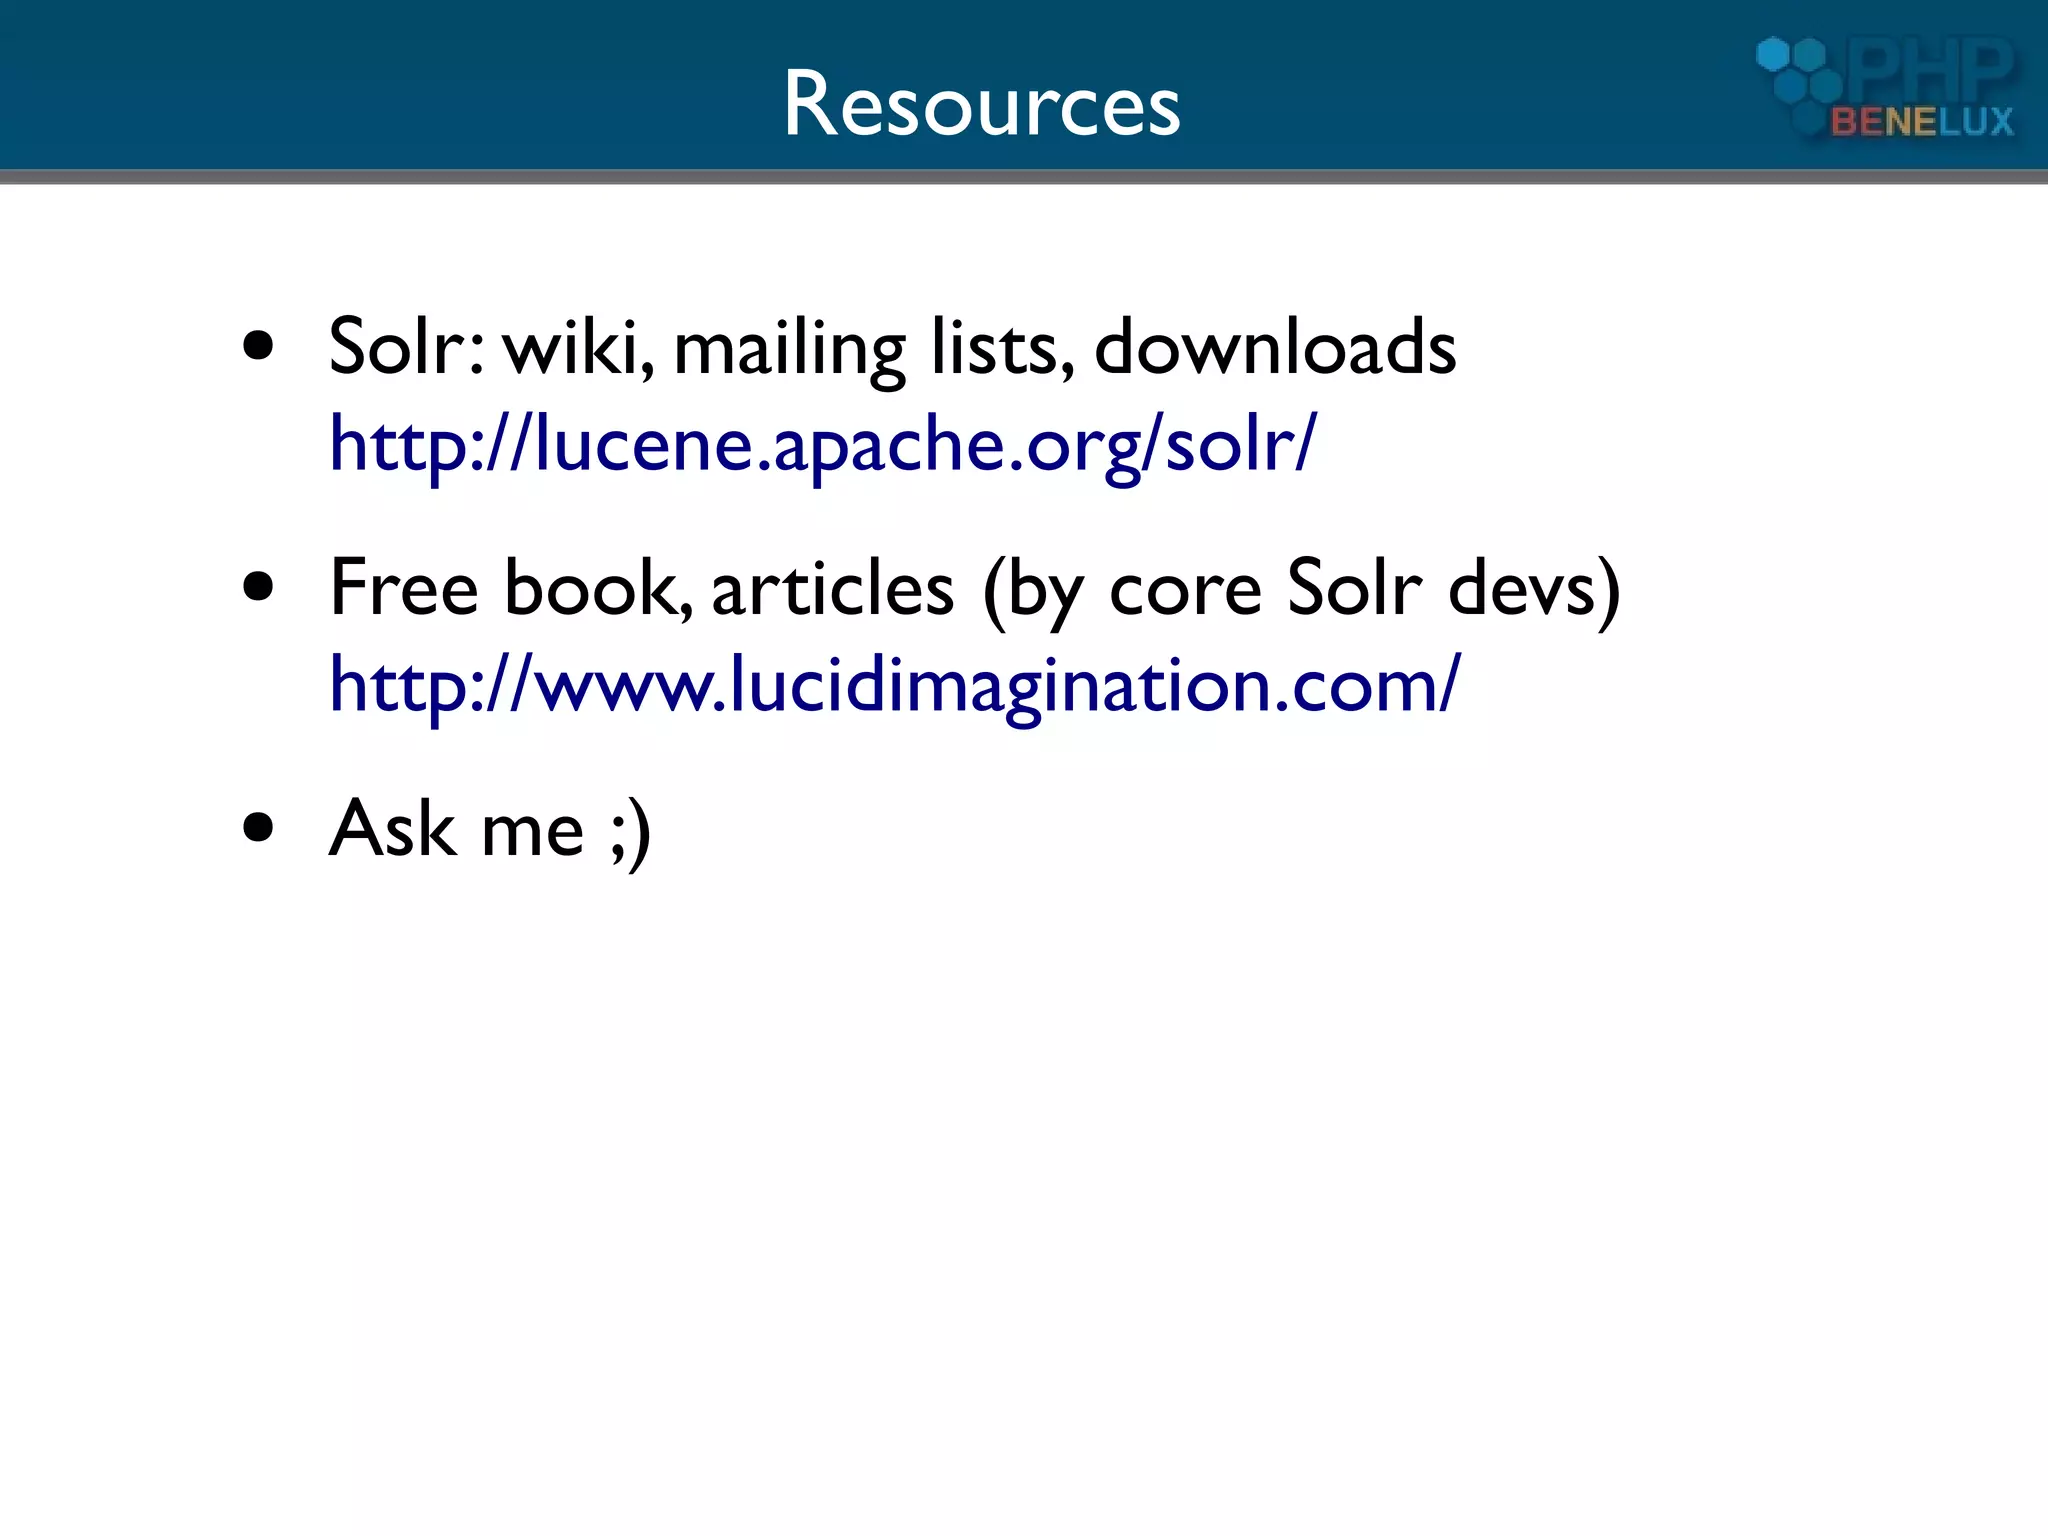Select the 'Resources' slide title
The width and height of the screenshot is (2048, 1536).
pos(981,103)
